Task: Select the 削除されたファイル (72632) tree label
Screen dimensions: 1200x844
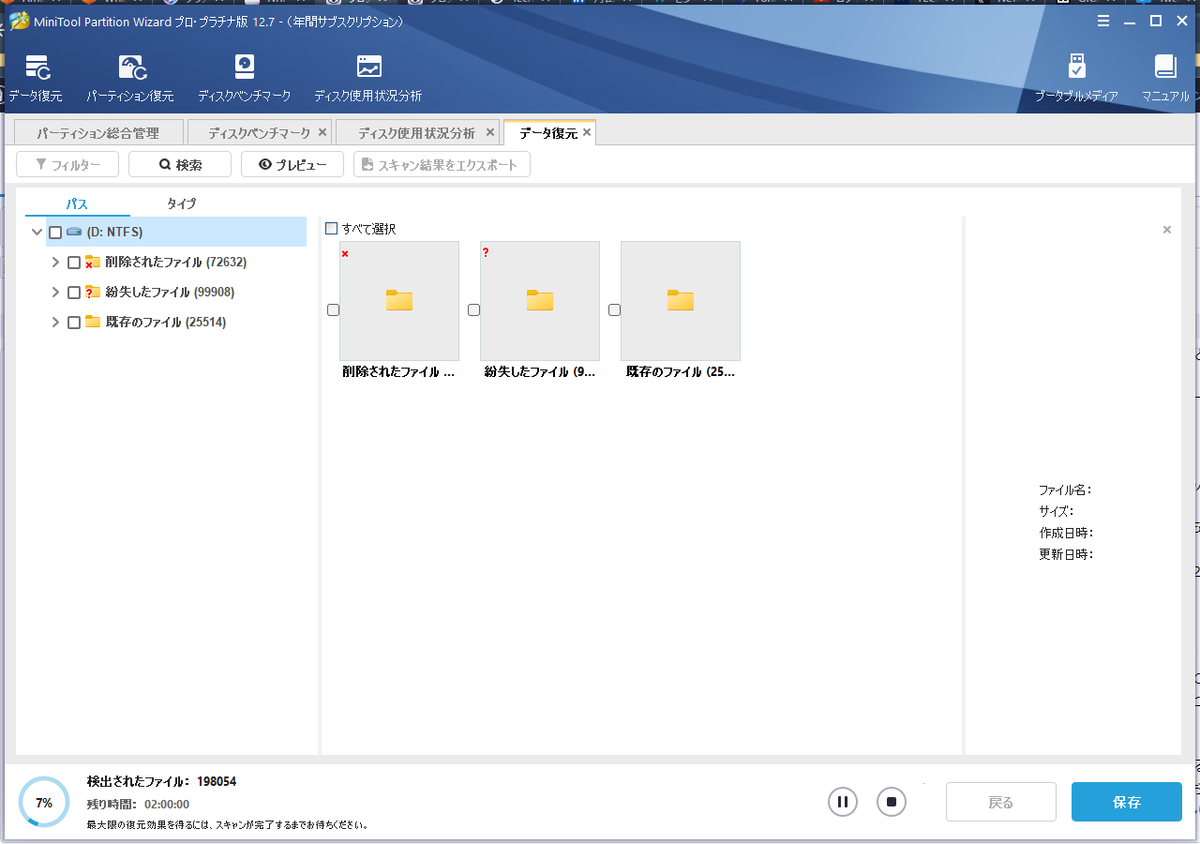Action: [176, 262]
